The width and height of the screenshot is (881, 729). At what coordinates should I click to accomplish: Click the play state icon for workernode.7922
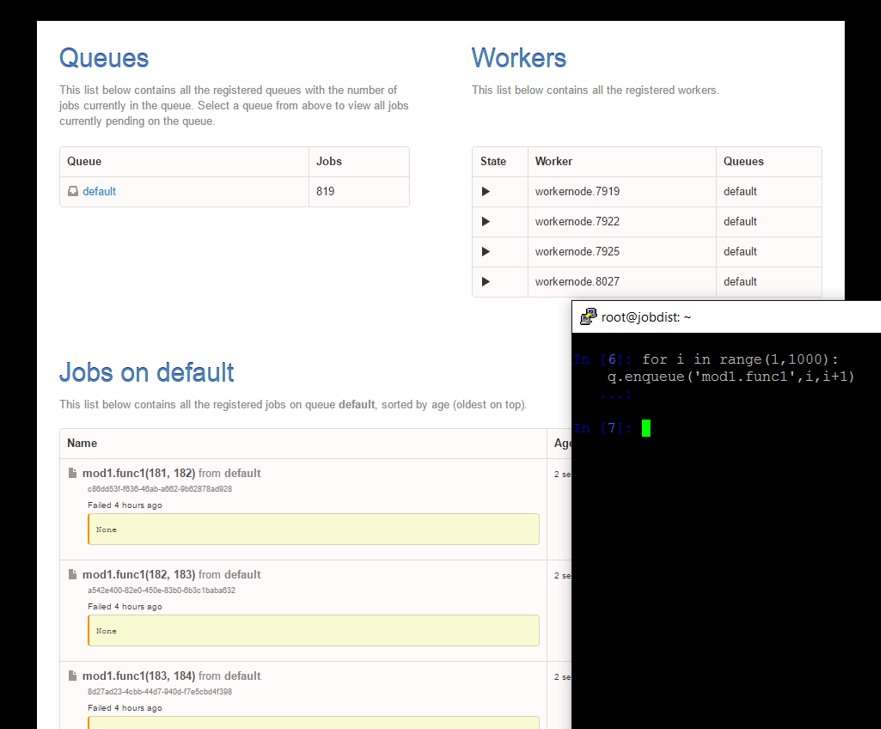[486, 221]
